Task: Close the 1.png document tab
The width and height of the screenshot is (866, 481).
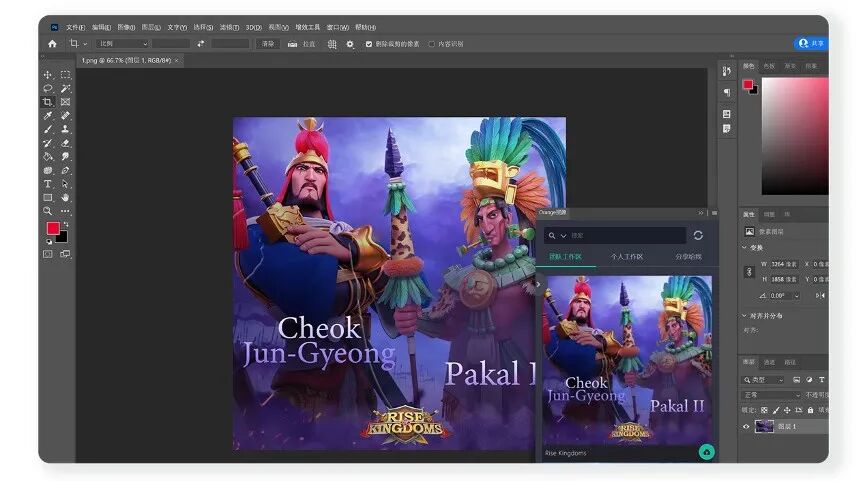Action: pos(176,60)
